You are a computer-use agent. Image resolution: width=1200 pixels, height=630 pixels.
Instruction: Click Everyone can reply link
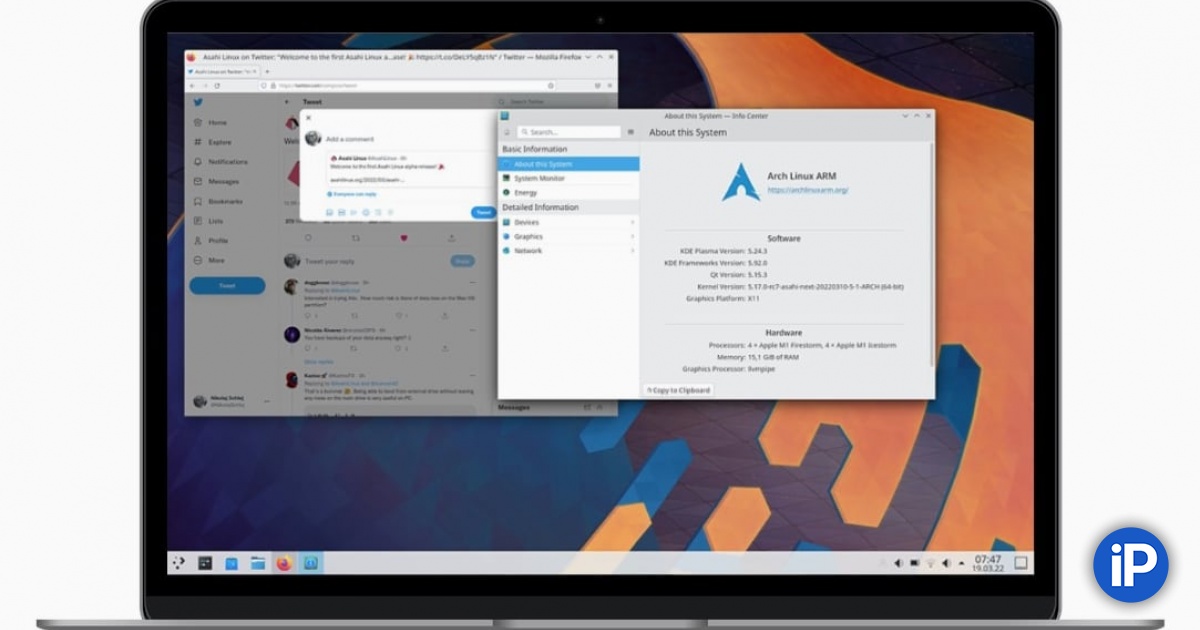(352, 194)
